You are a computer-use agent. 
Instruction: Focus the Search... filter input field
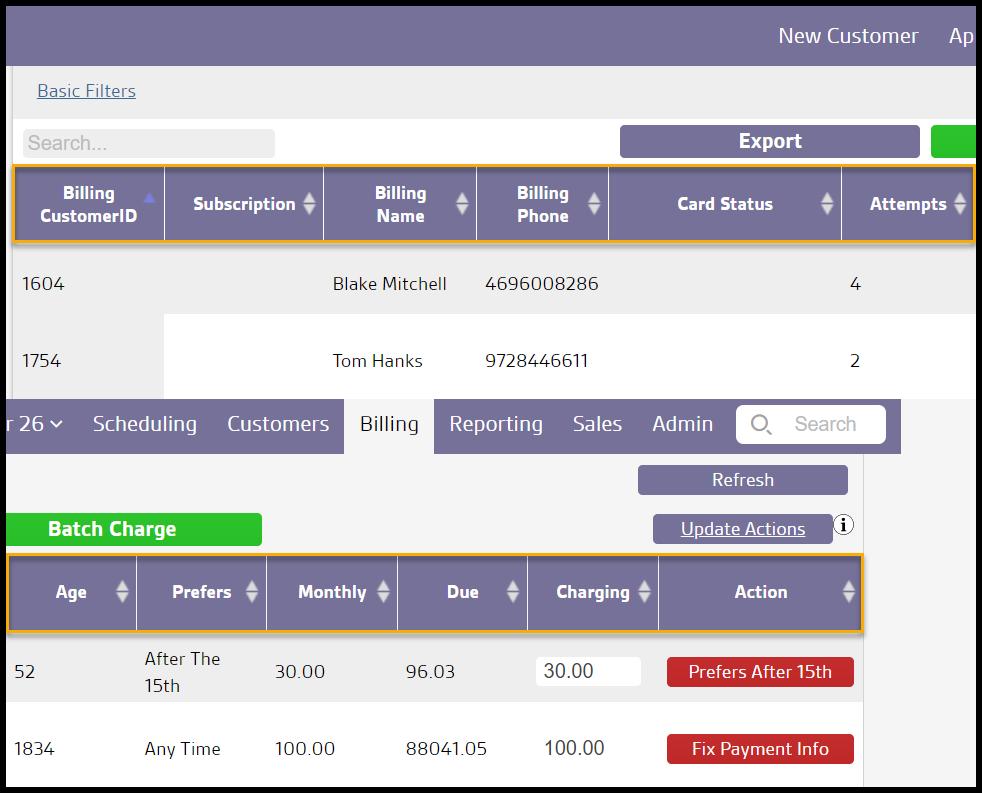[x=148, y=143]
